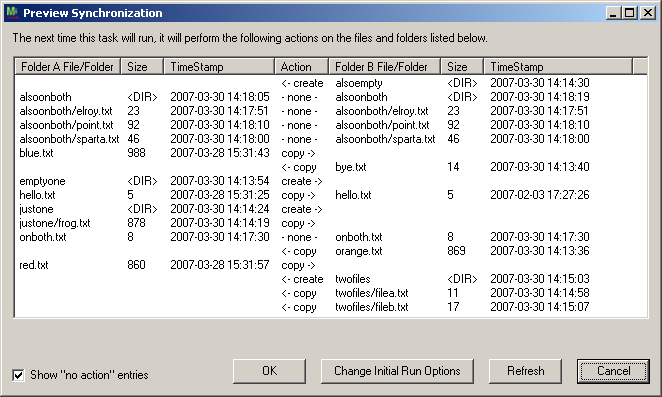Click the "copy ->" action for red.txt
662x397 pixels.
coord(298,265)
